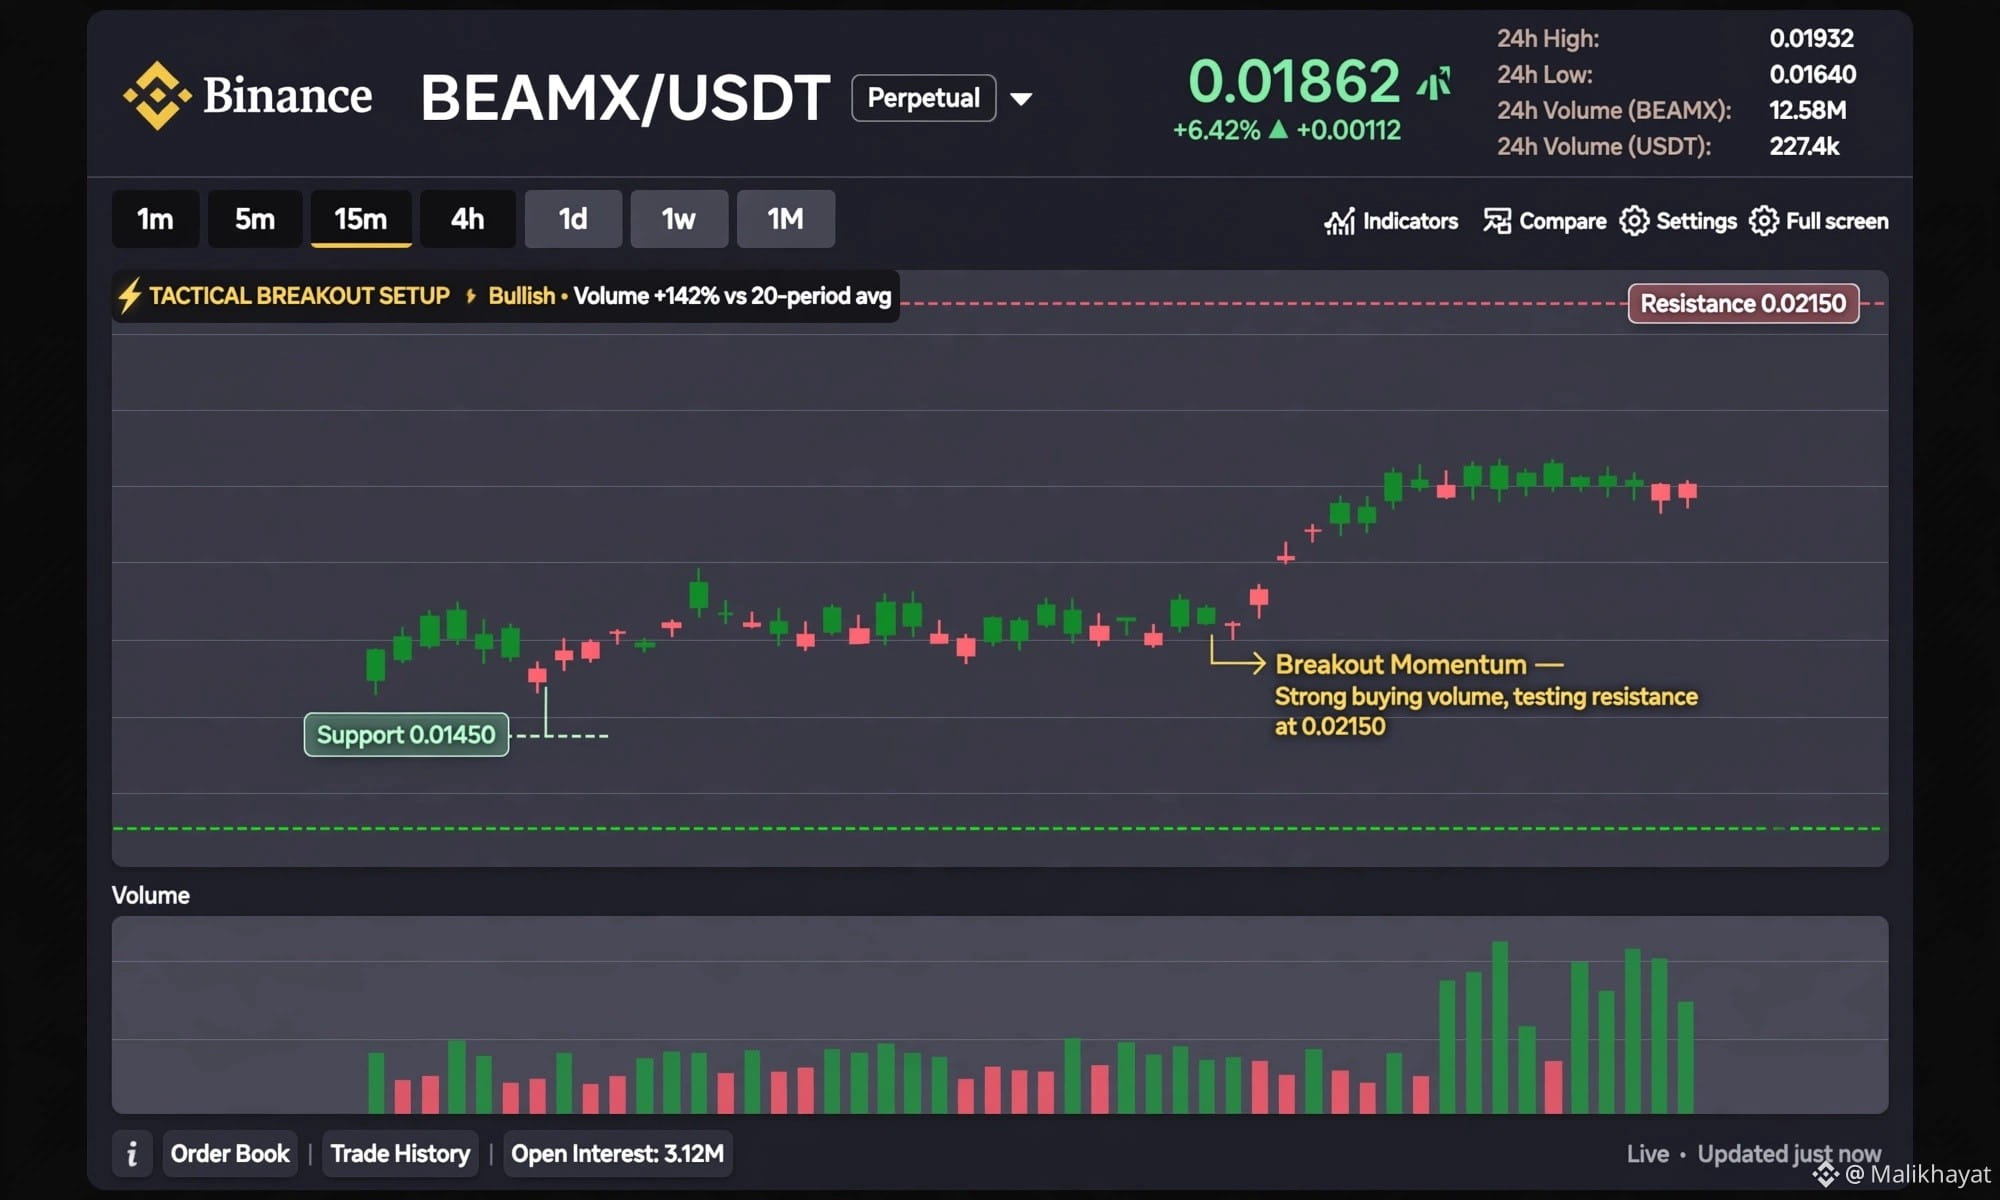Click the +0.00112 change value
This screenshot has width=2000, height=1200.
1348,130
